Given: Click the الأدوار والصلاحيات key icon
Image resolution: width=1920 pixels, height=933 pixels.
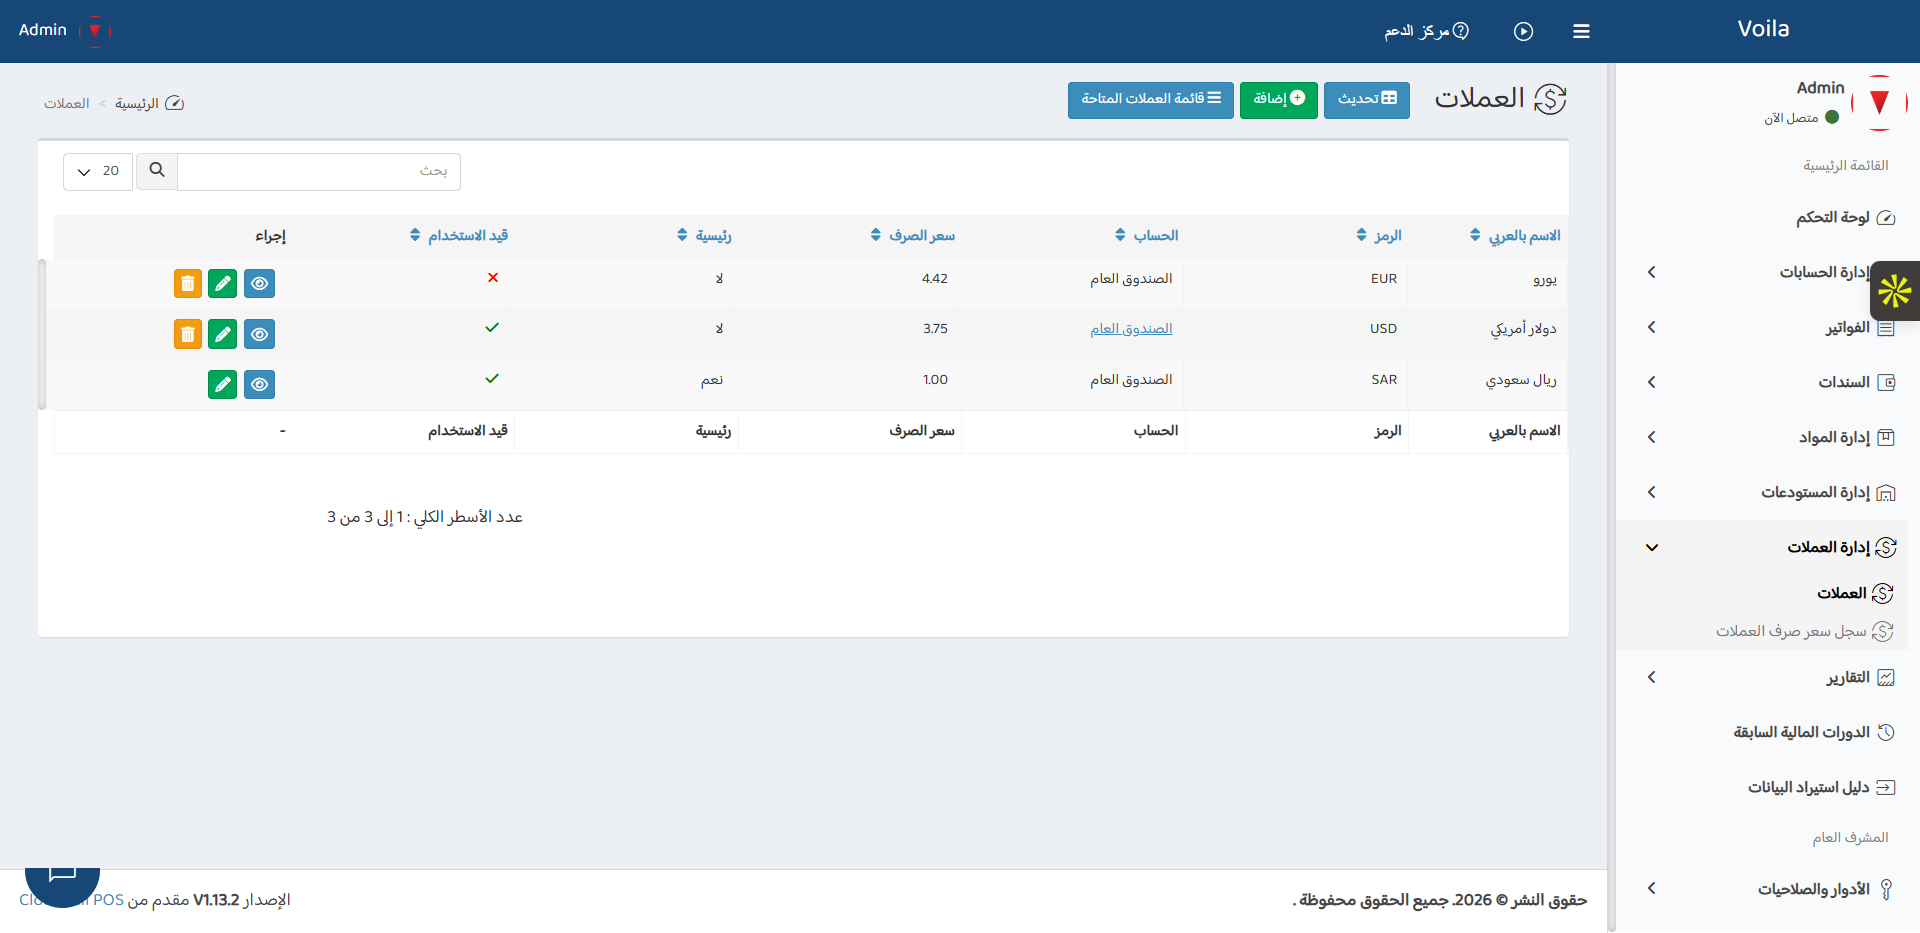Looking at the screenshot, I should tap(1886, 889).
